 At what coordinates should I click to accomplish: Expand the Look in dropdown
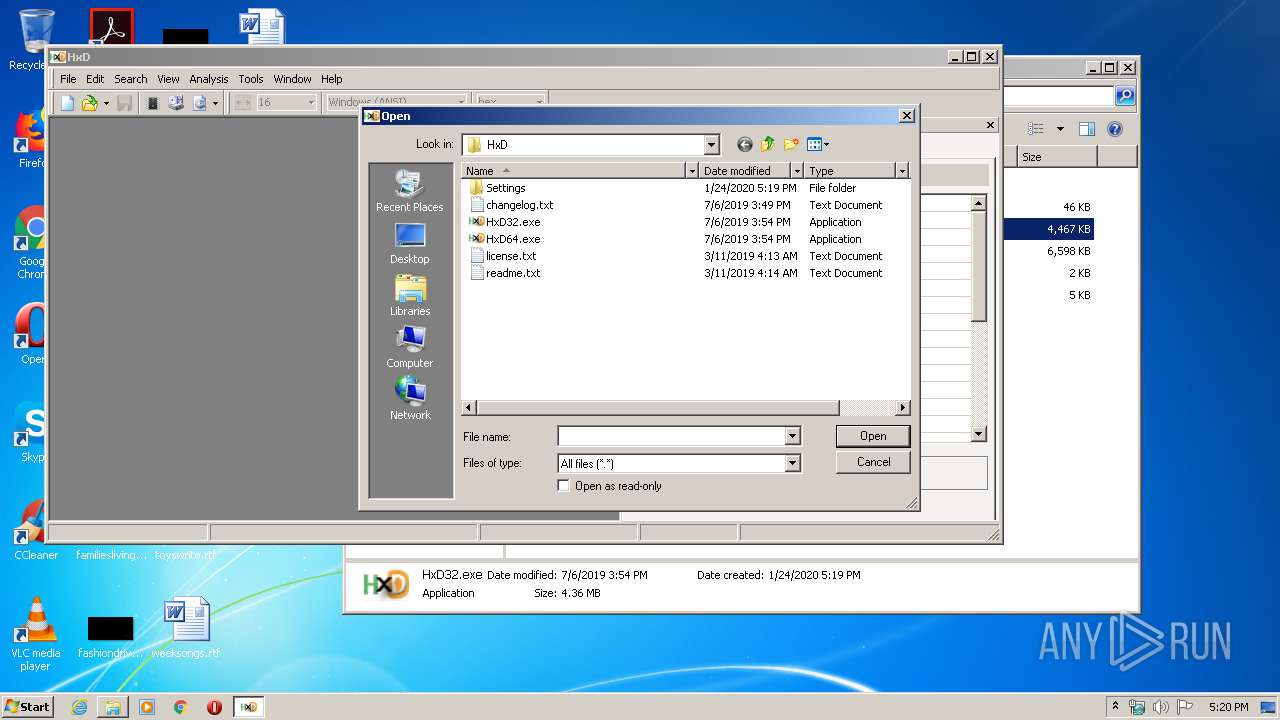711,145
